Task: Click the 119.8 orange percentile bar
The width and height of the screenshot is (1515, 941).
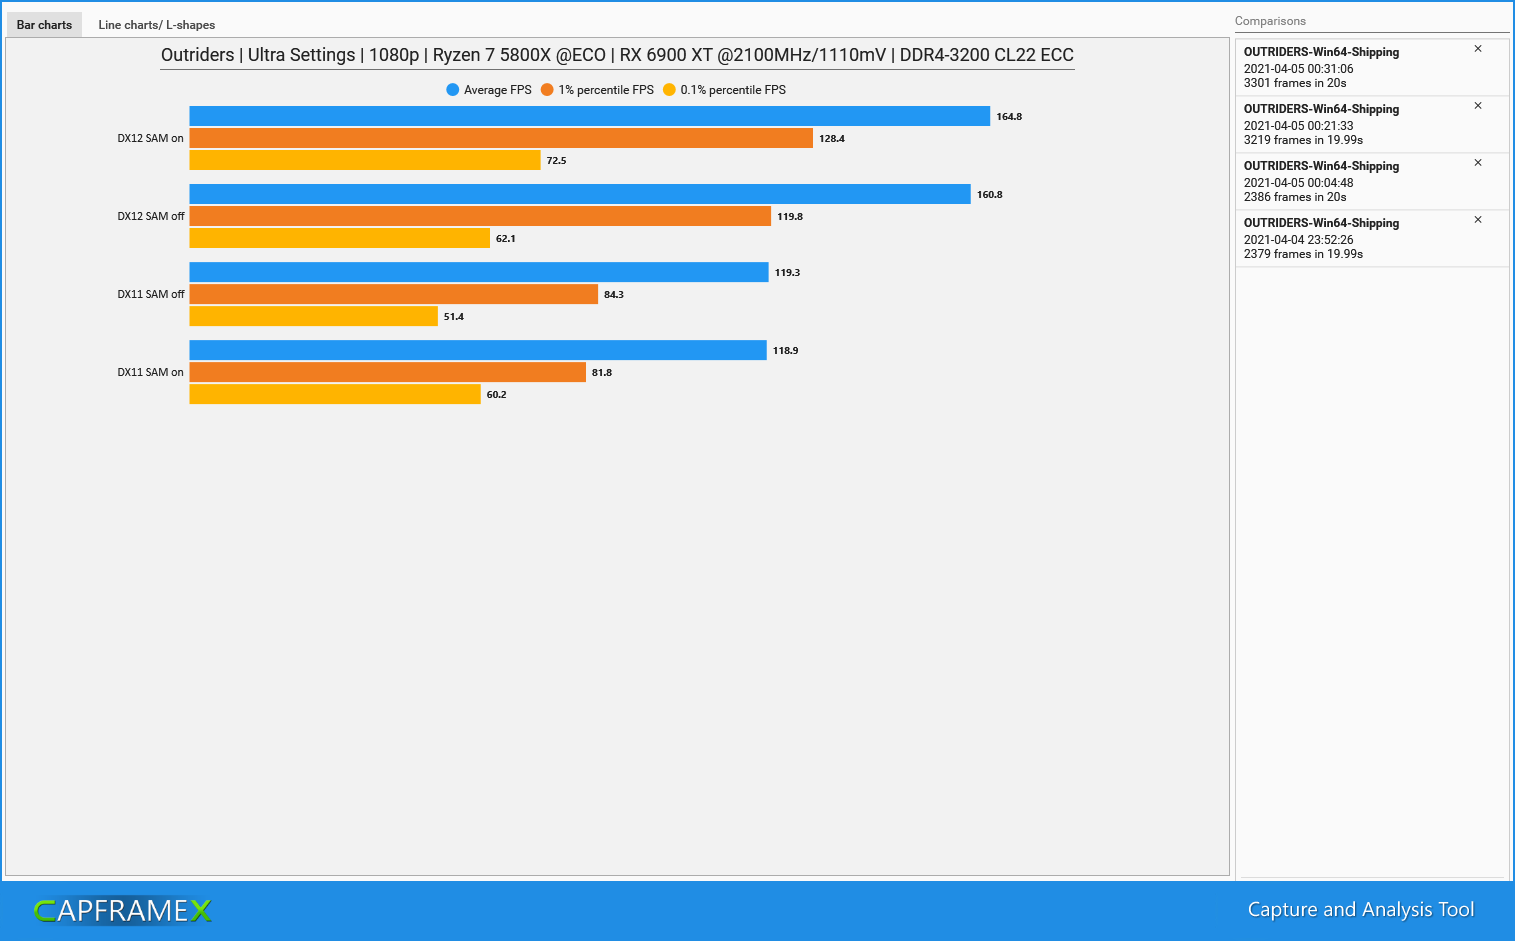Action: point(480,217)
